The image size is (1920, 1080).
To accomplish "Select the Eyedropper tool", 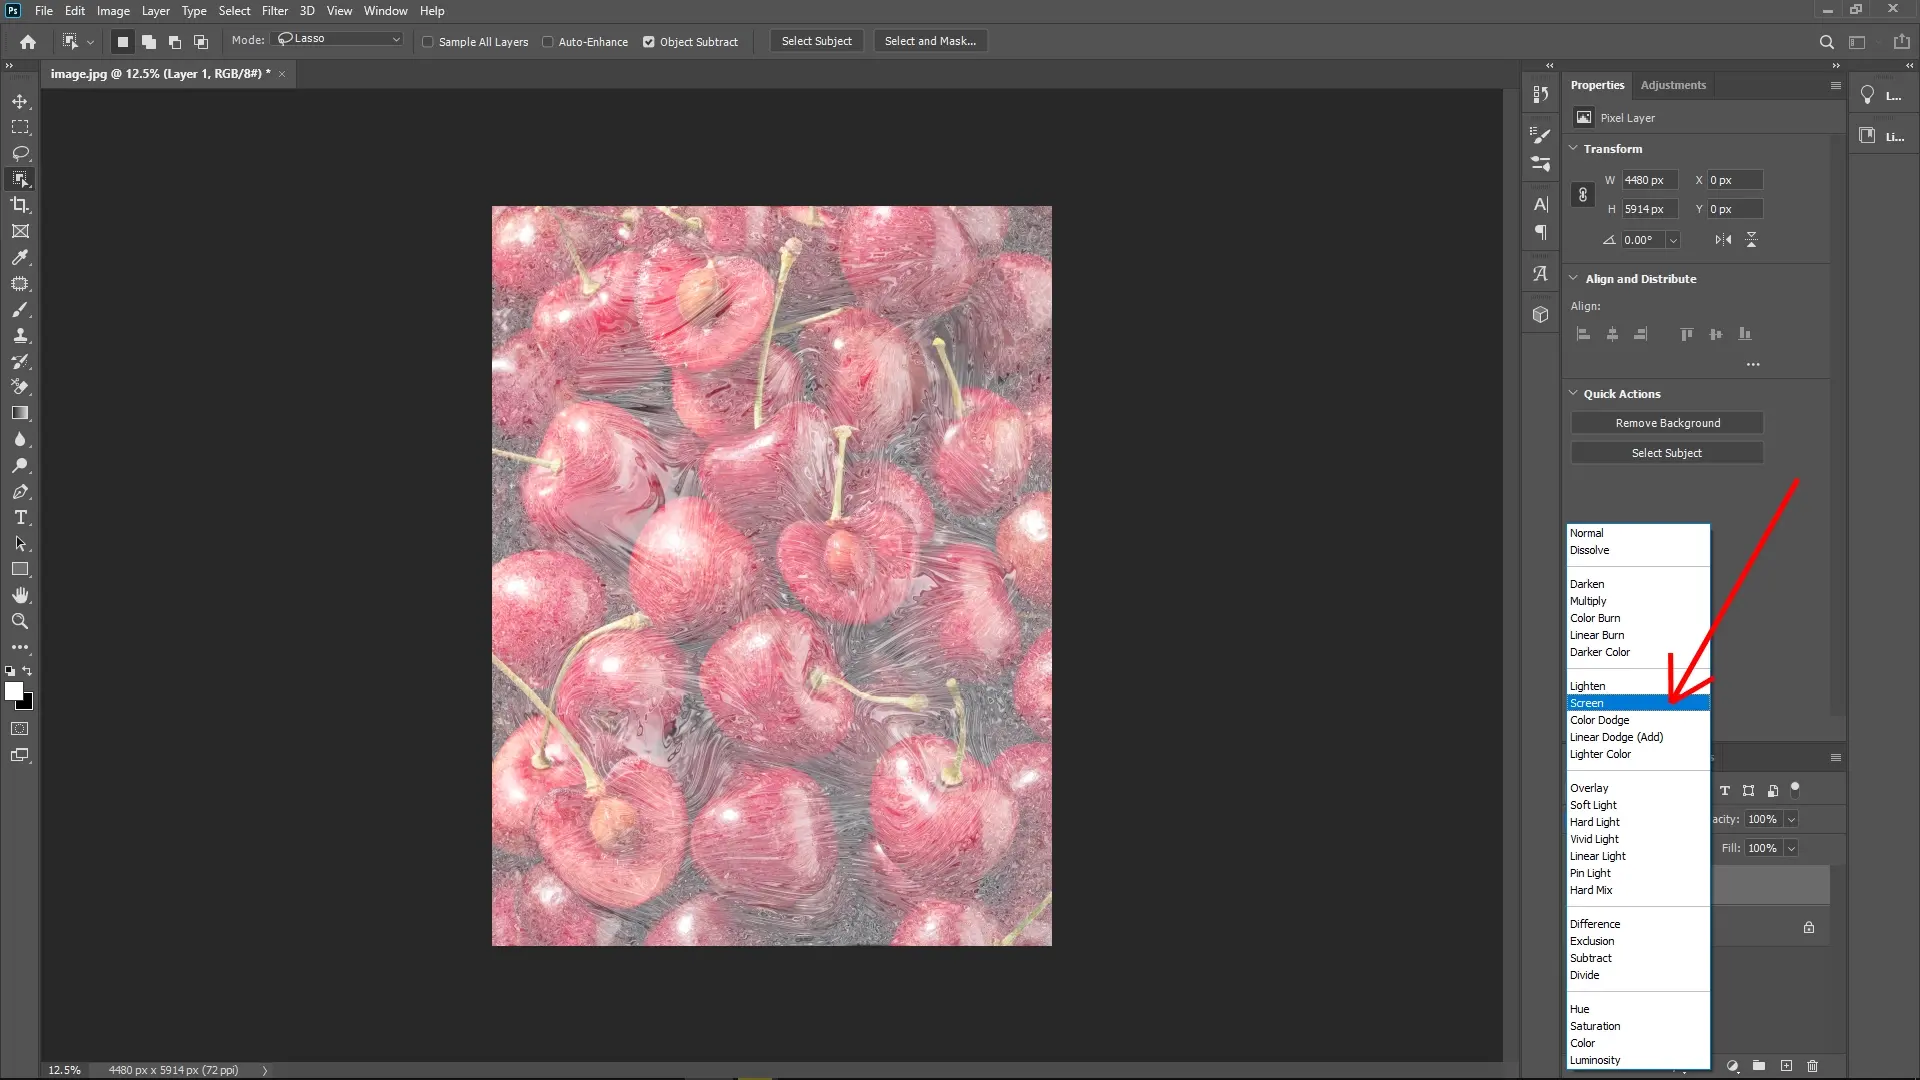I will [x=20, y=258].
